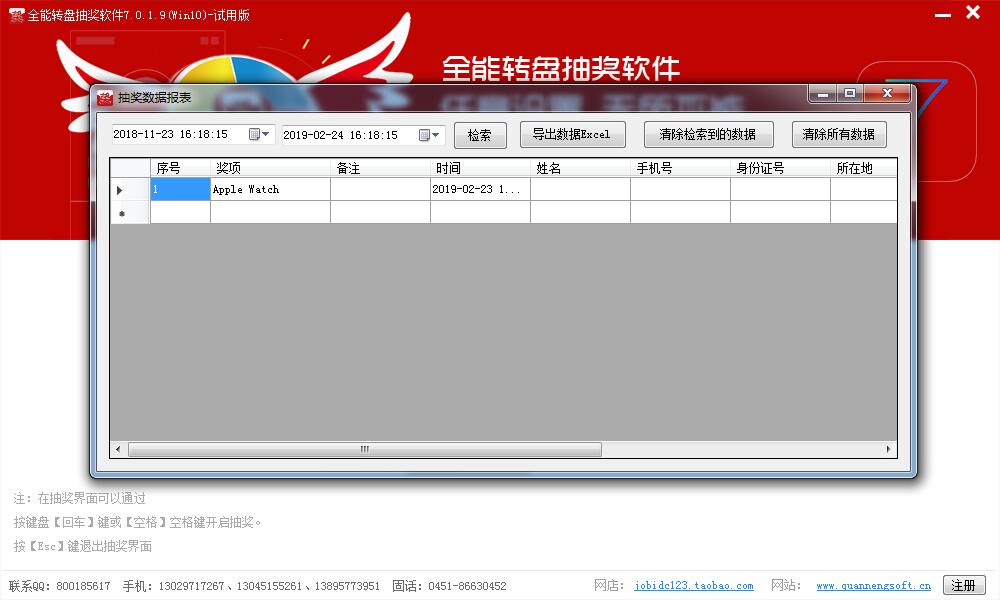The image size is (1000, 600).
Task: Click the calendar icon in the end date picker
Action: [x=425, y=133]
